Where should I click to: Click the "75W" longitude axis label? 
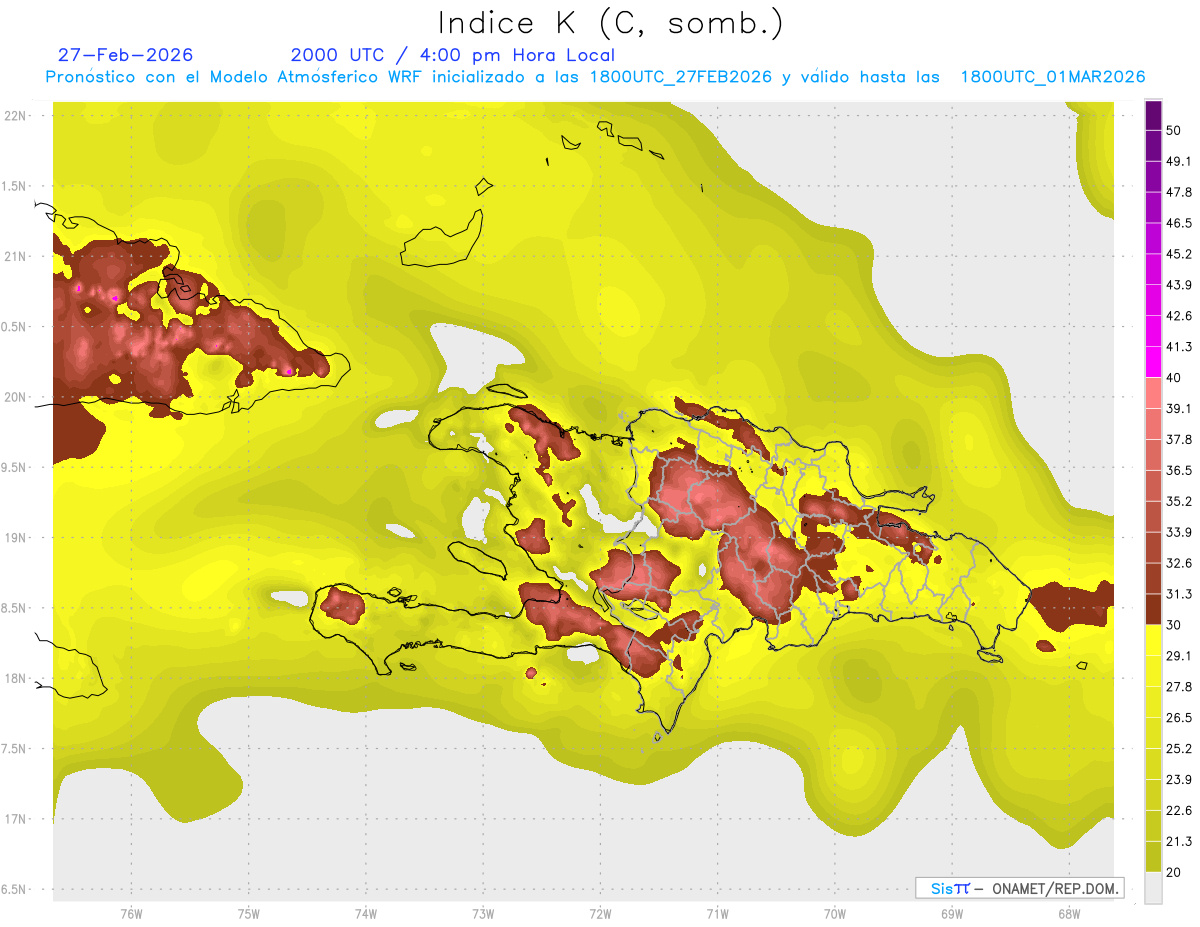point(248,914)
